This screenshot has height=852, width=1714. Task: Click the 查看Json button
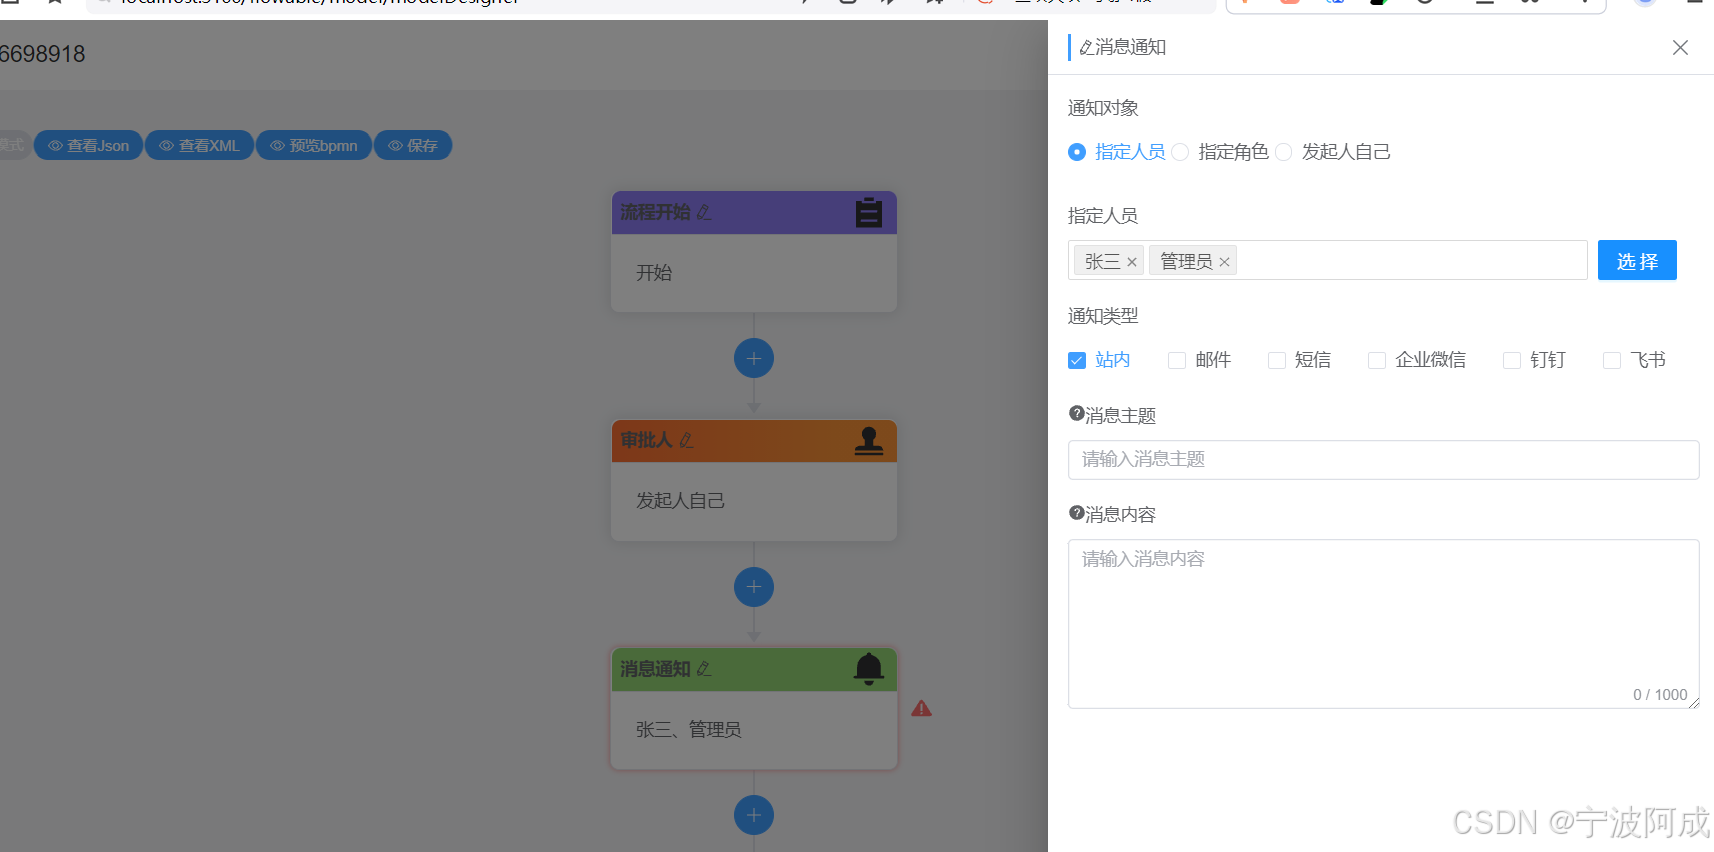88,145
